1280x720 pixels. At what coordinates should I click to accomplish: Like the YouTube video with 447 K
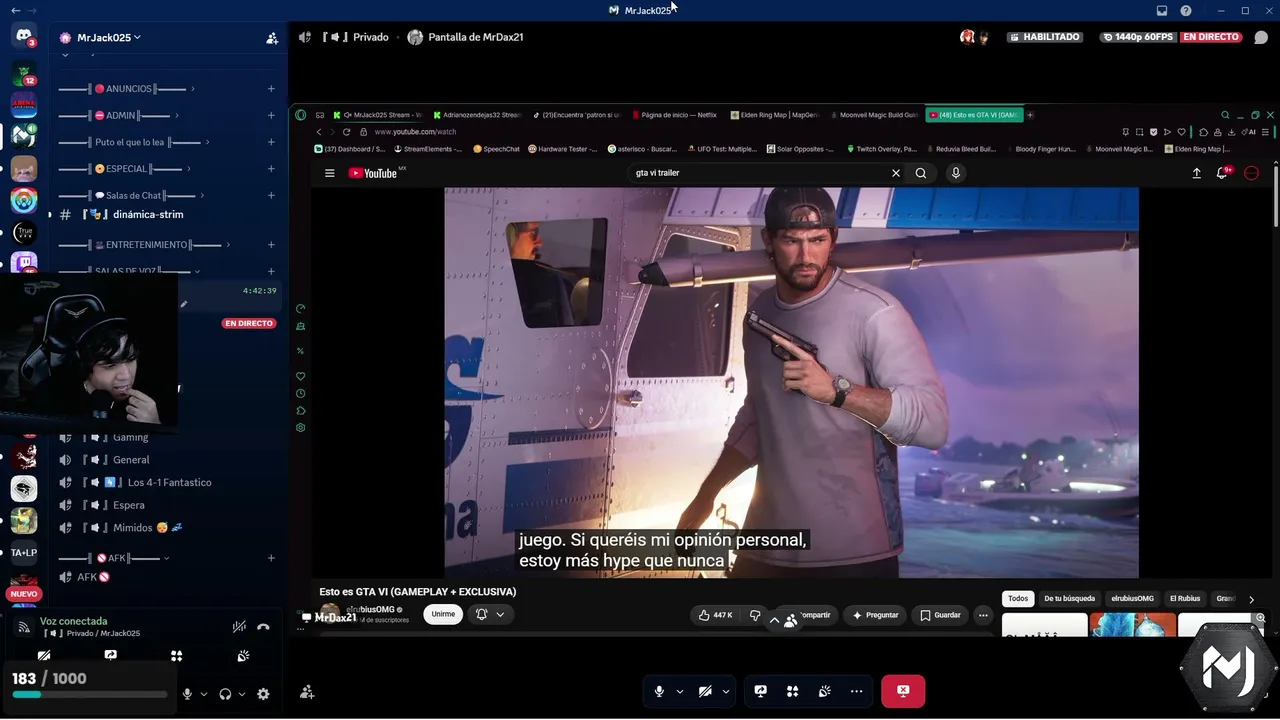pos(716,615)
